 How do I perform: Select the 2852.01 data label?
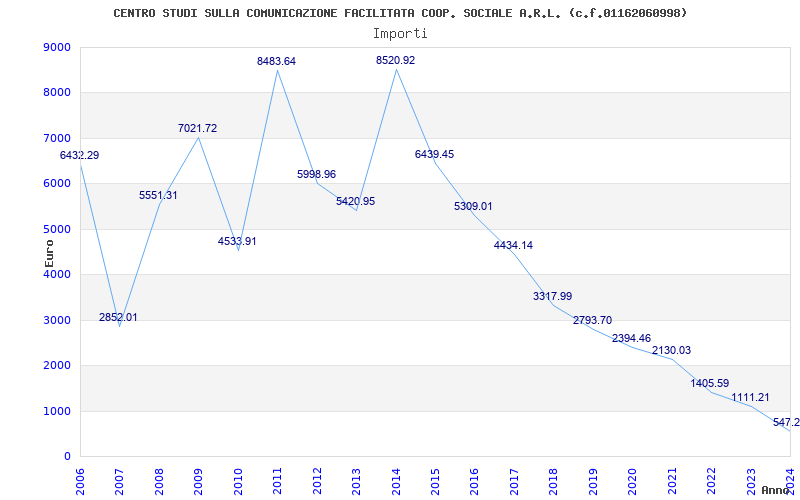tap(118, 317)
